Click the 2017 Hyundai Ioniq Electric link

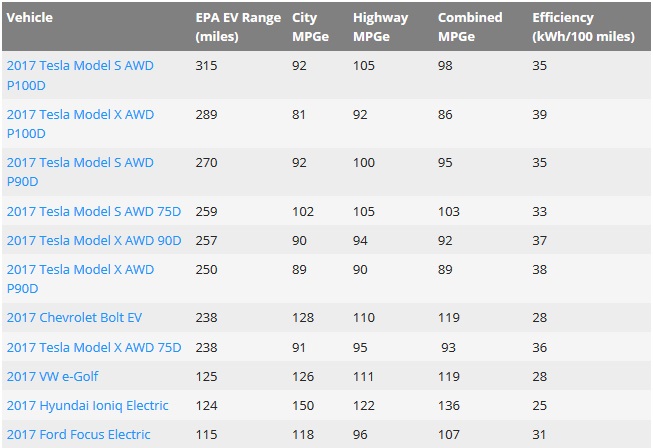click(87, 405)
